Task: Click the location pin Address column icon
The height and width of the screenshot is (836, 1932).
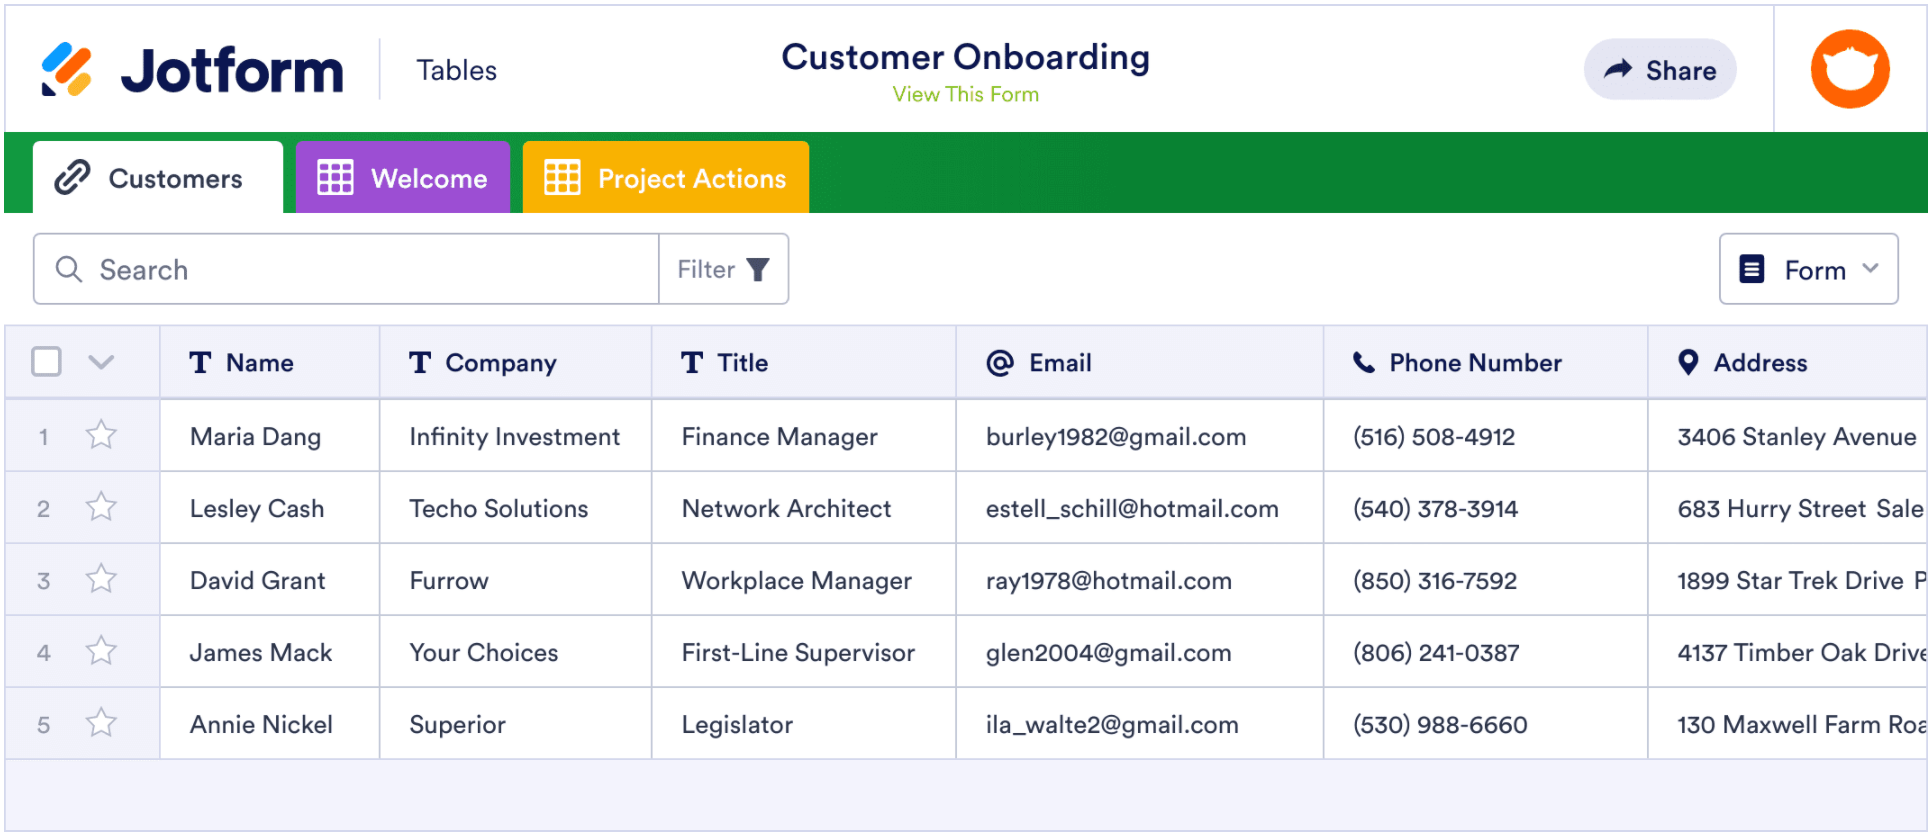Action: (x=1687, y=363)
